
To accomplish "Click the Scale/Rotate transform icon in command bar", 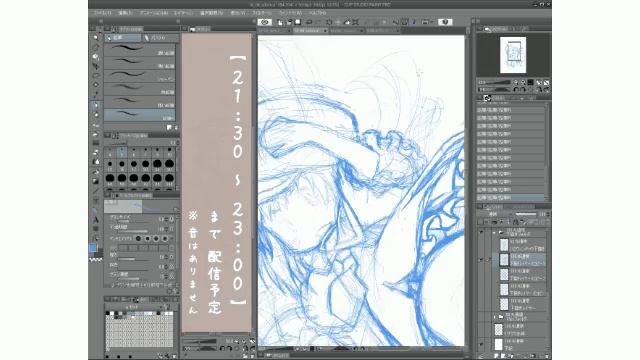I will pos(356,22).
